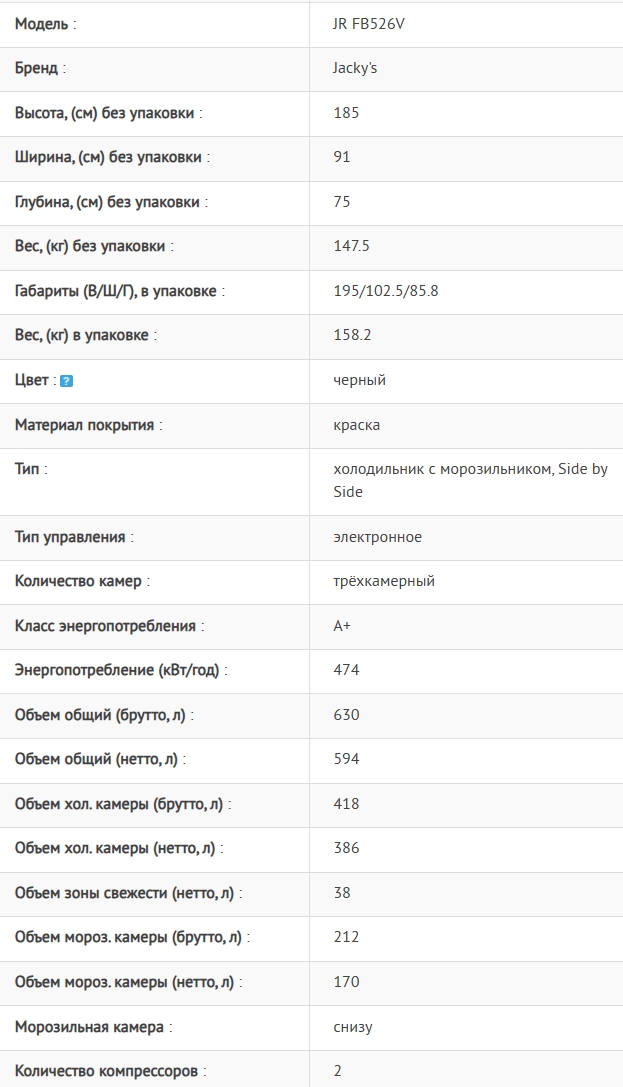This screenshot has height=1087, width=623.
Task: Click the color value черный
Action: click(x=359, y=380)
